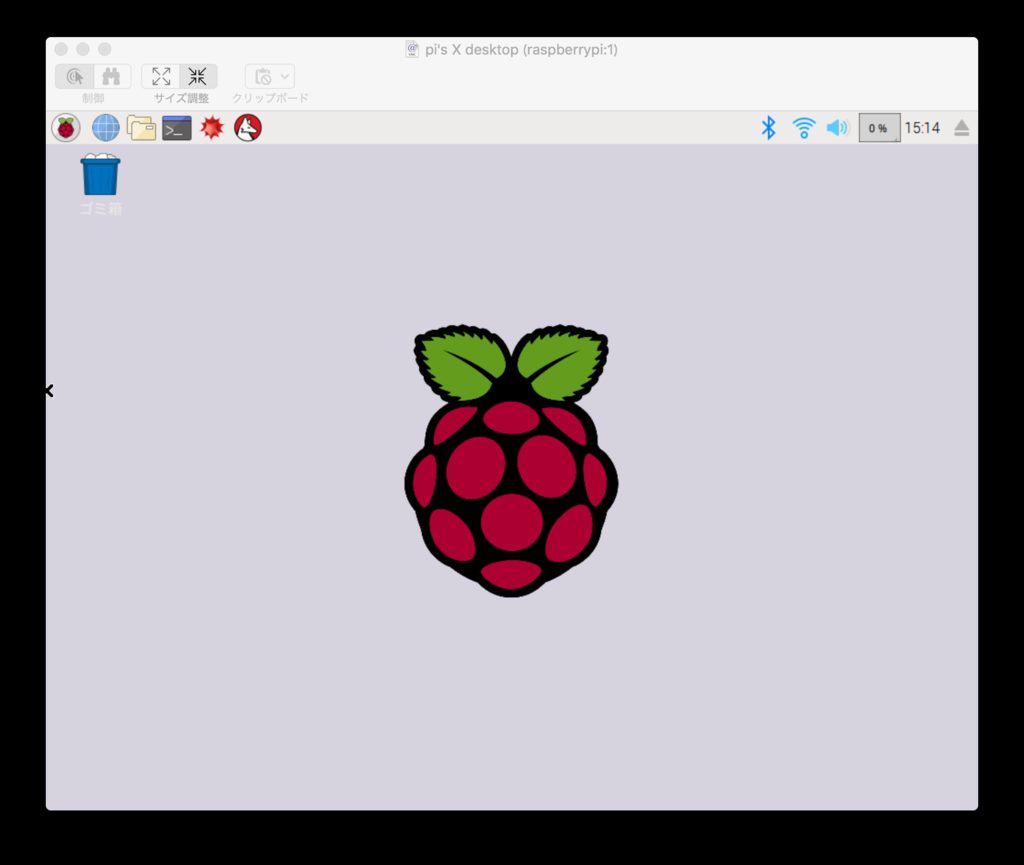The width and height of the screenshot is (1024, 865).
Task: Adjust volume via speaker icon
Action: tap(837, 128)
